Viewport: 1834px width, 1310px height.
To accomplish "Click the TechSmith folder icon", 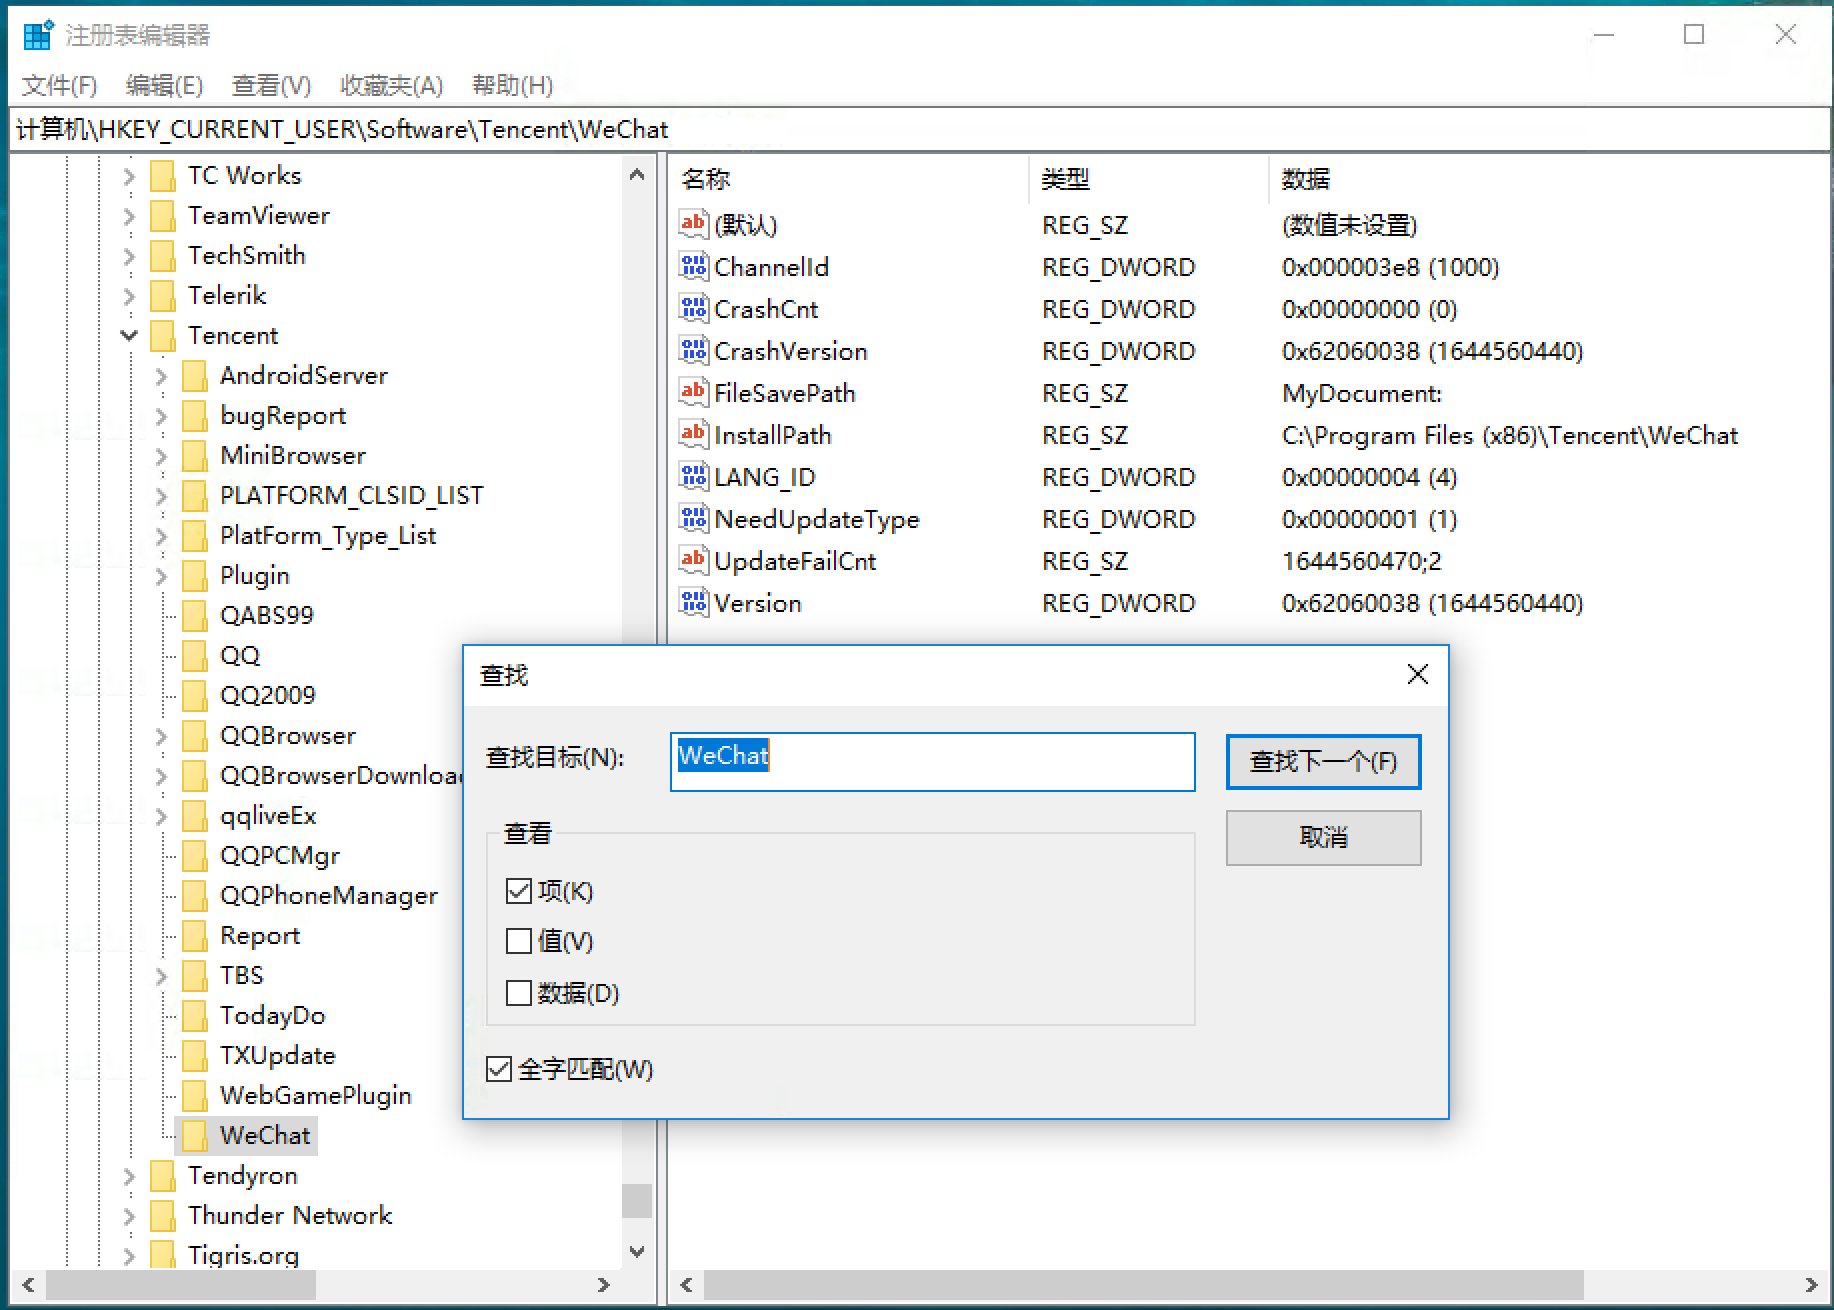I will coord(162,256).
